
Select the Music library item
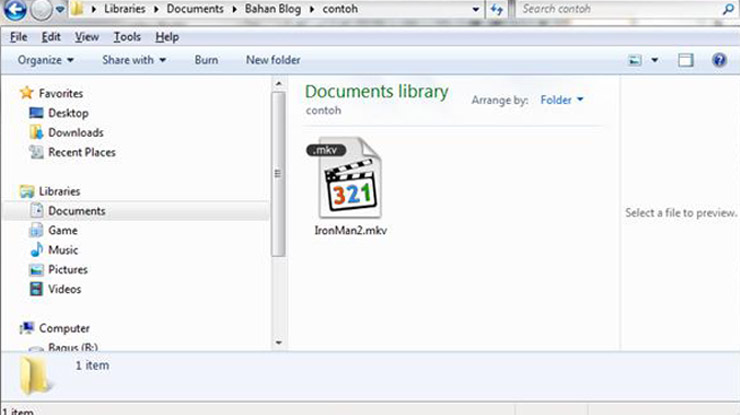pos(63,250)
